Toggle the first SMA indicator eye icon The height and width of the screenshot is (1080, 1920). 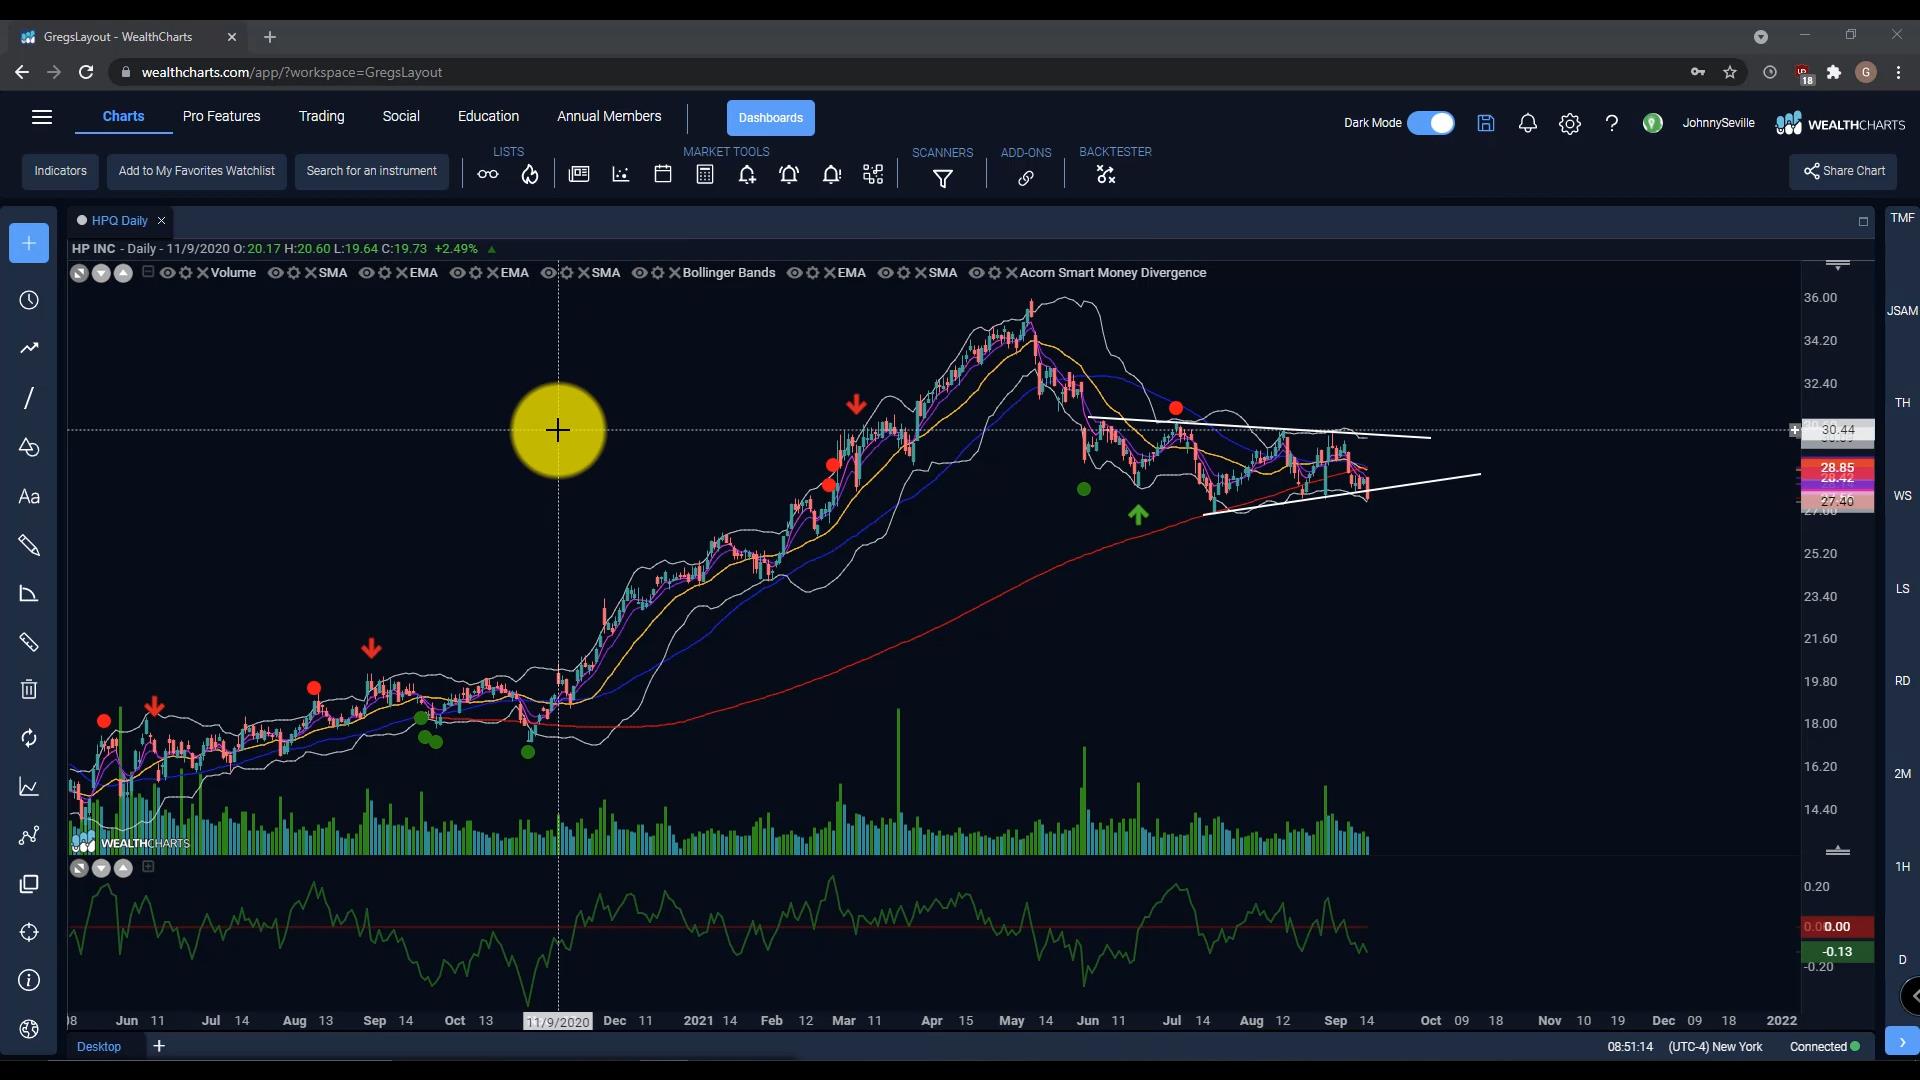(x=275, y=273)
